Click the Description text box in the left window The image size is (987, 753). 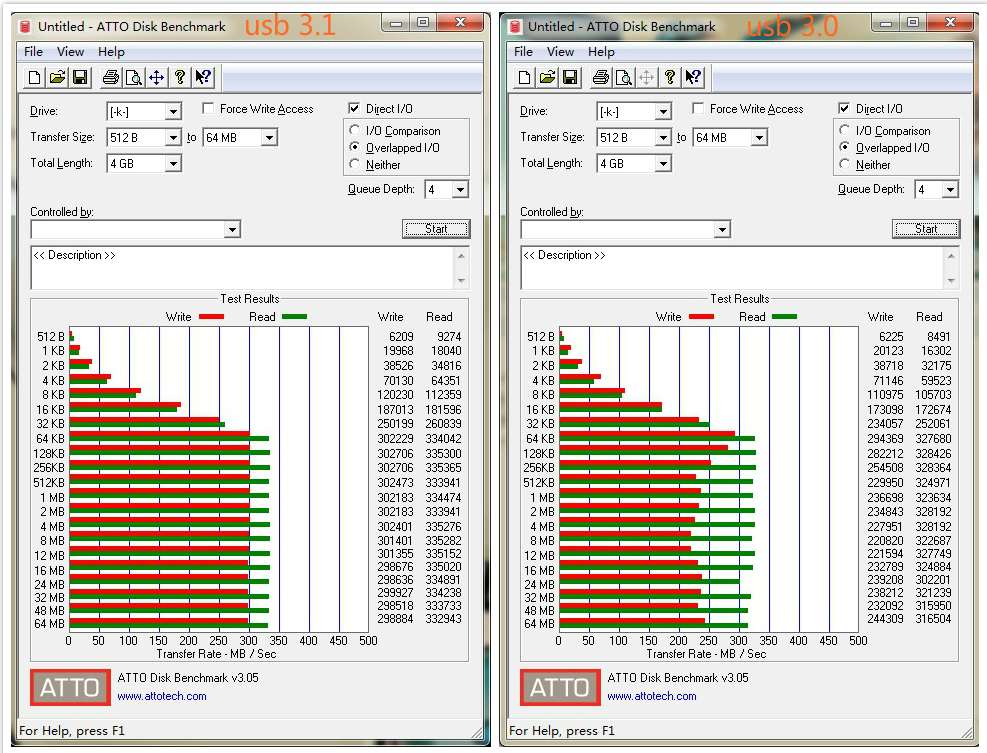(240, 268)
